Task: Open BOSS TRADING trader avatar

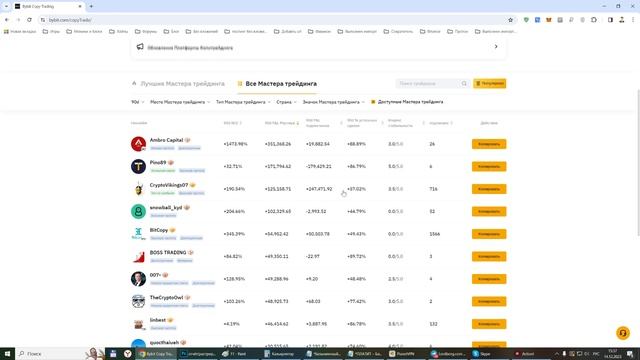Action: click(x=138, y=256)
